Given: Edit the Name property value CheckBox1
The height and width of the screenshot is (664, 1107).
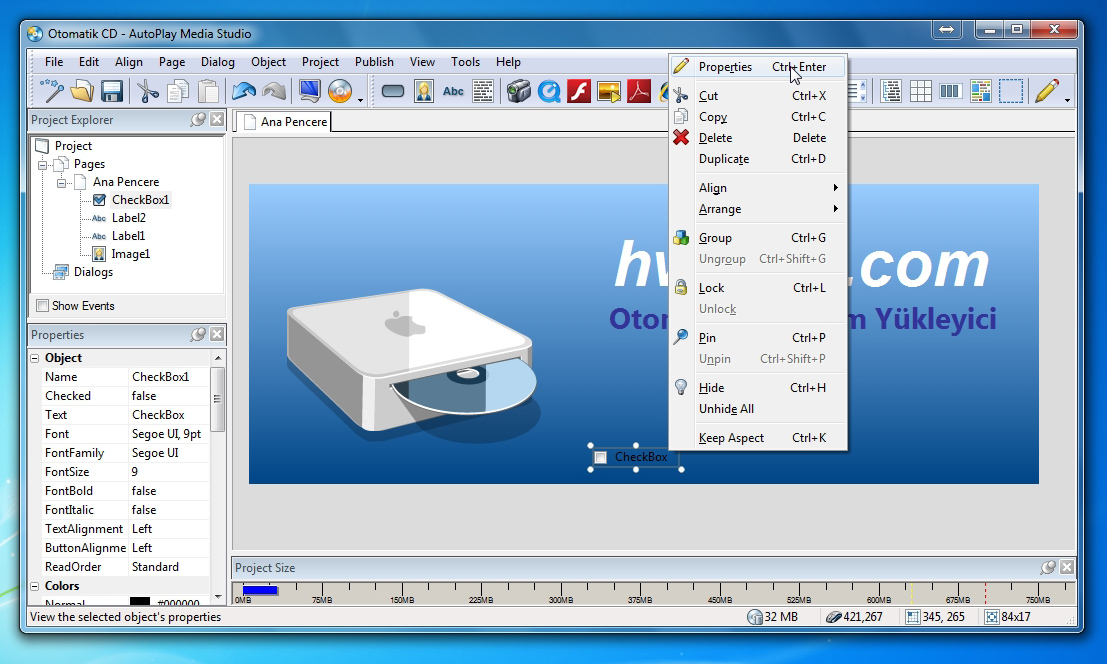Looking at the screenshot, I should pos(169,377).
